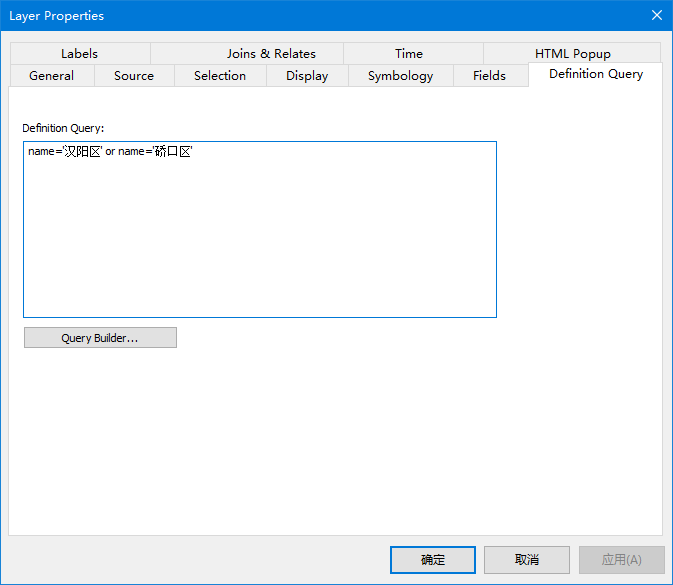Cancel with the 取消 button

point(527,560)
